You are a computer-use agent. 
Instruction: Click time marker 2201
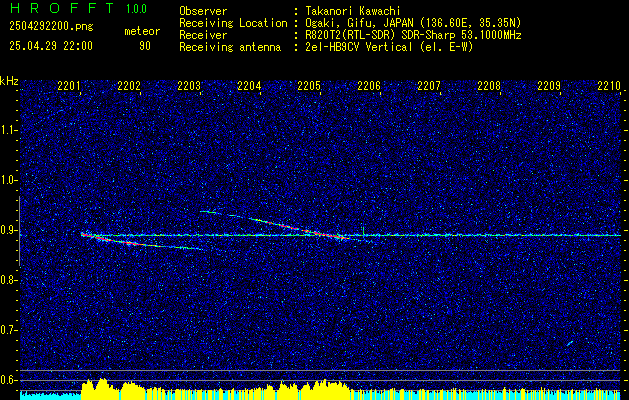[x=69, y=85]
